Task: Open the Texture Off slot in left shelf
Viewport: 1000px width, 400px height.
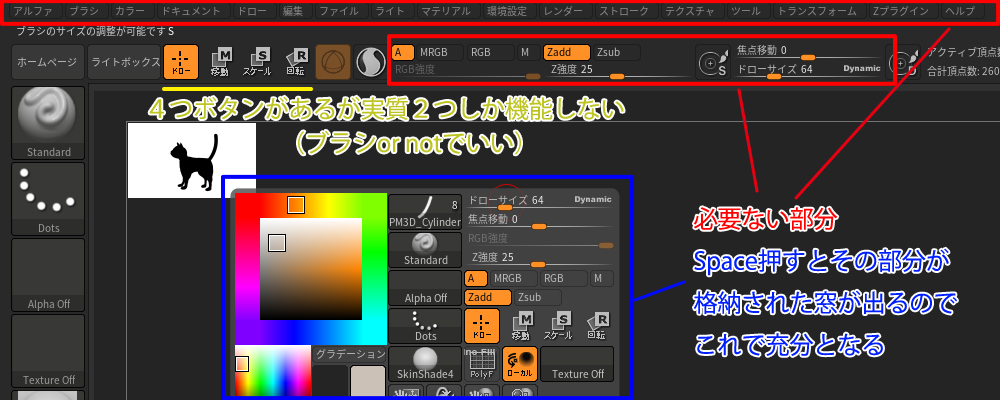Action: point(48,351)
